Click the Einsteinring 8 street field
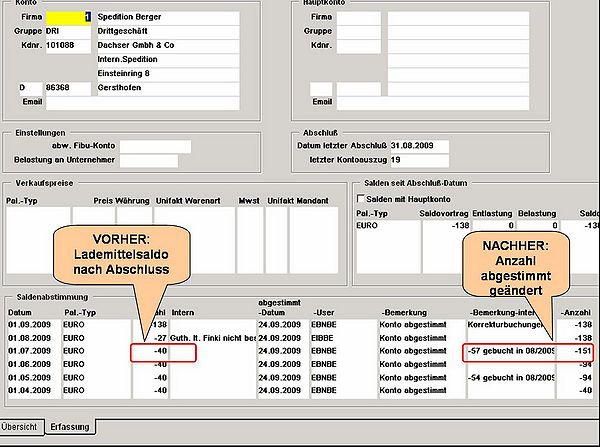600x447 pixels. pos(168,74)
